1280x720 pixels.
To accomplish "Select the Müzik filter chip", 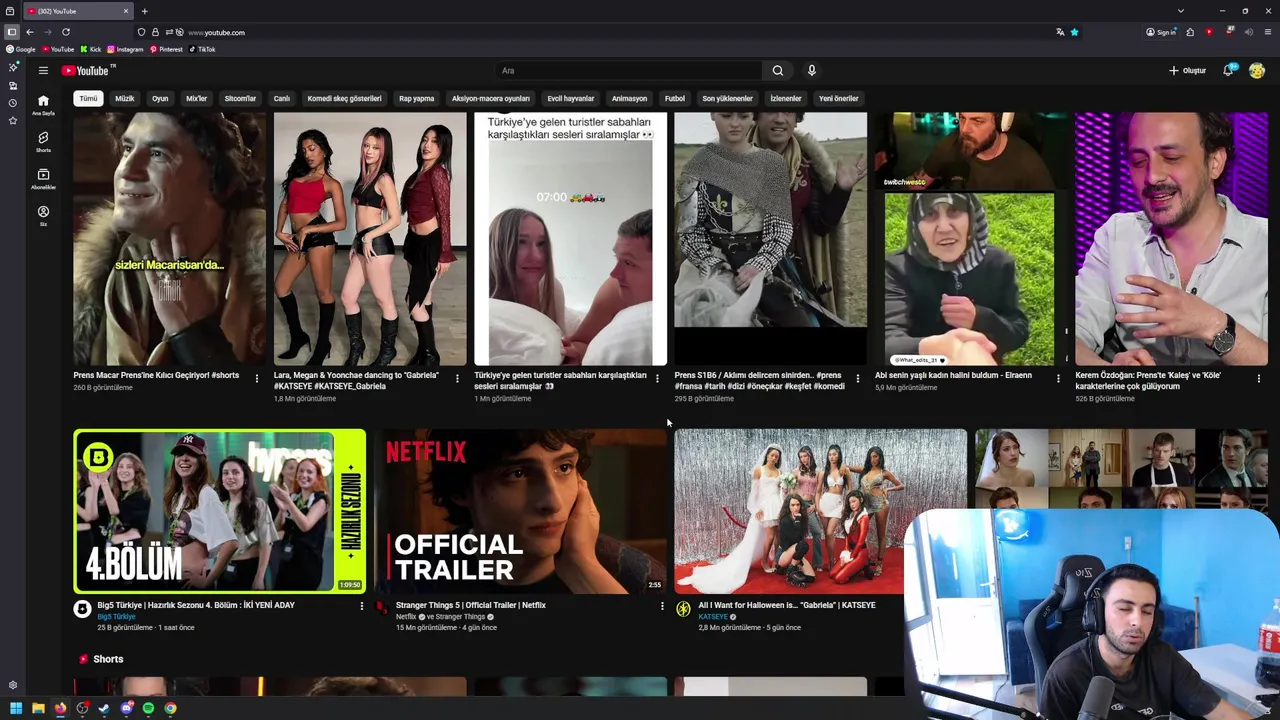I will coord(125,98).
